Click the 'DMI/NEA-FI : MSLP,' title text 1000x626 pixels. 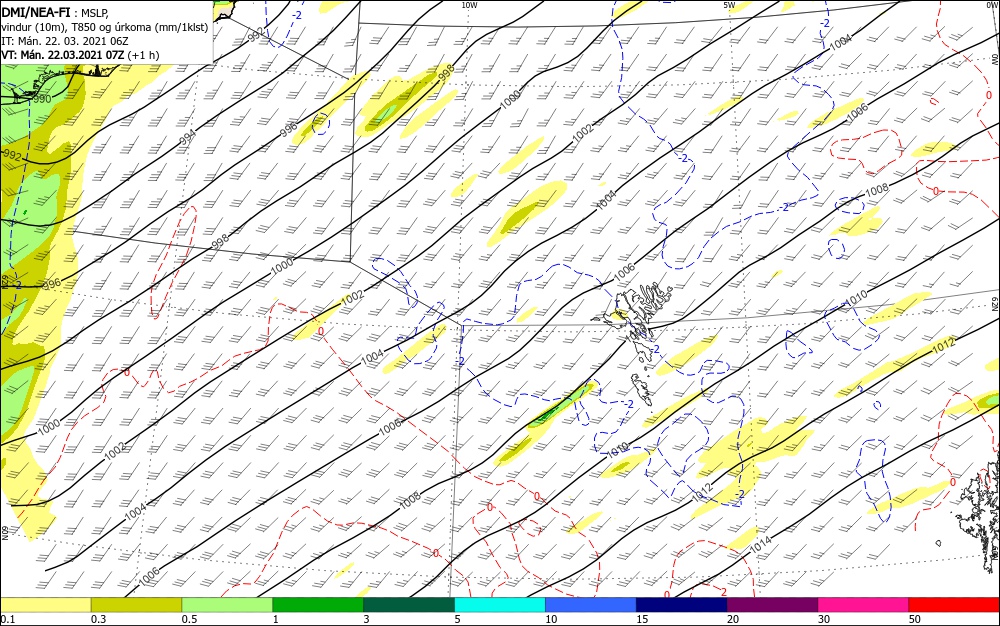point(55,11)
